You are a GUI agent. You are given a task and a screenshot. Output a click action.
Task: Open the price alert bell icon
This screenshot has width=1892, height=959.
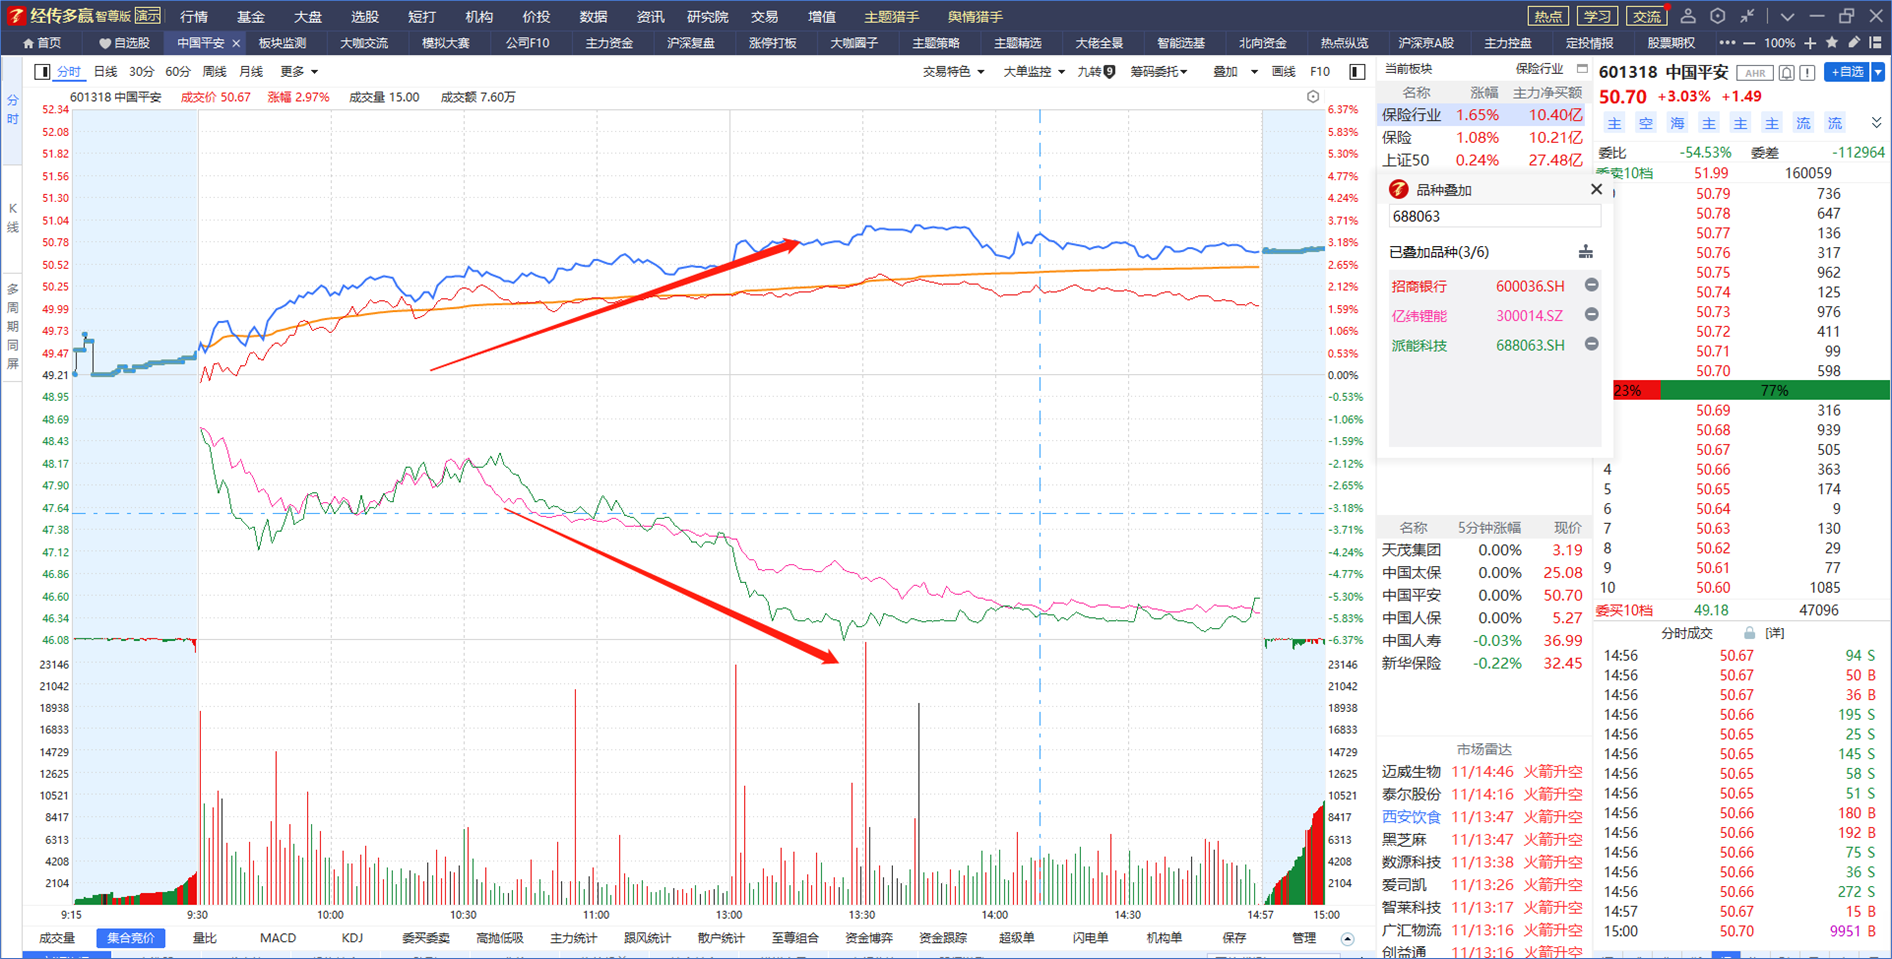[1787, 72]
